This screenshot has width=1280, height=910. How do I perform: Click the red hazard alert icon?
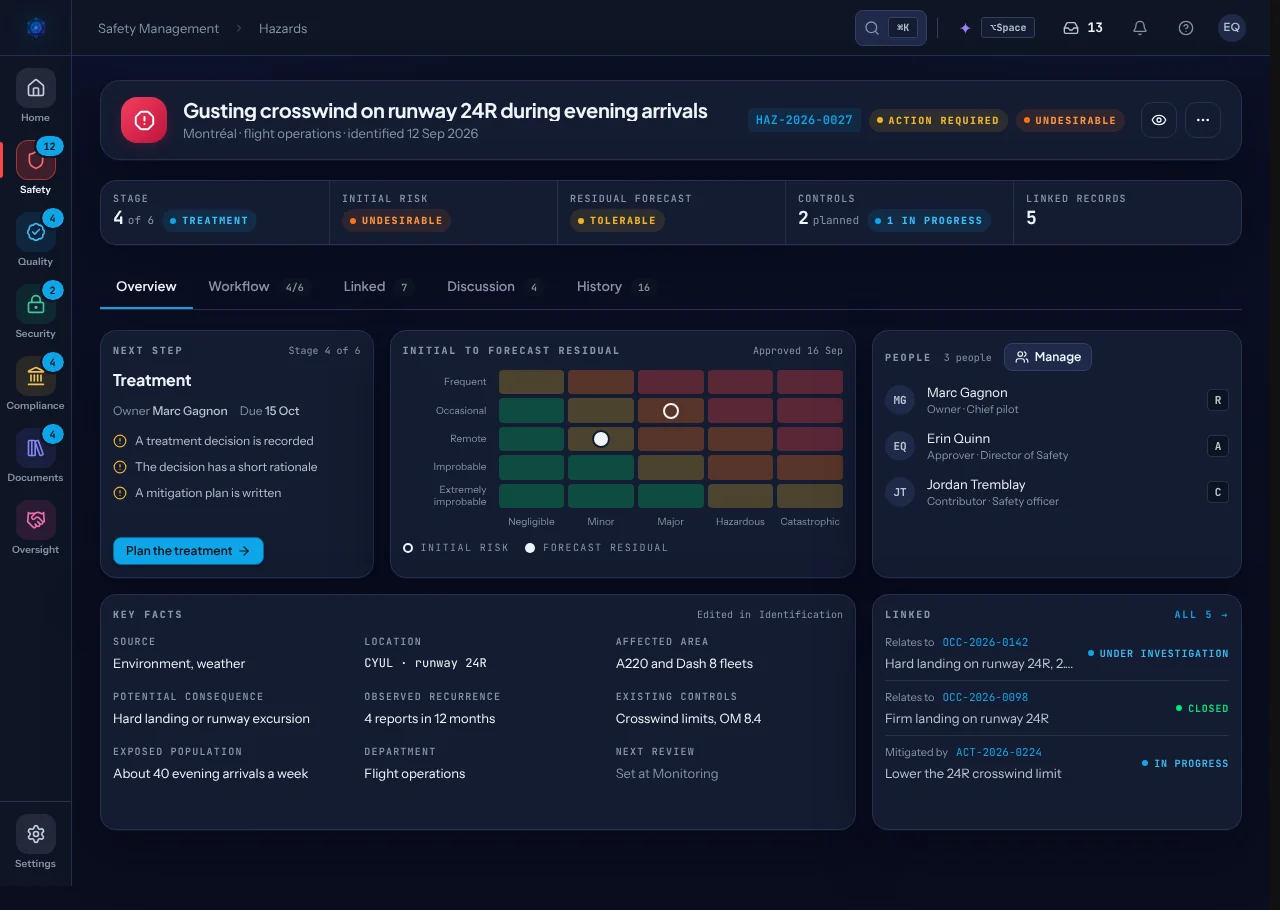[145, 120]
